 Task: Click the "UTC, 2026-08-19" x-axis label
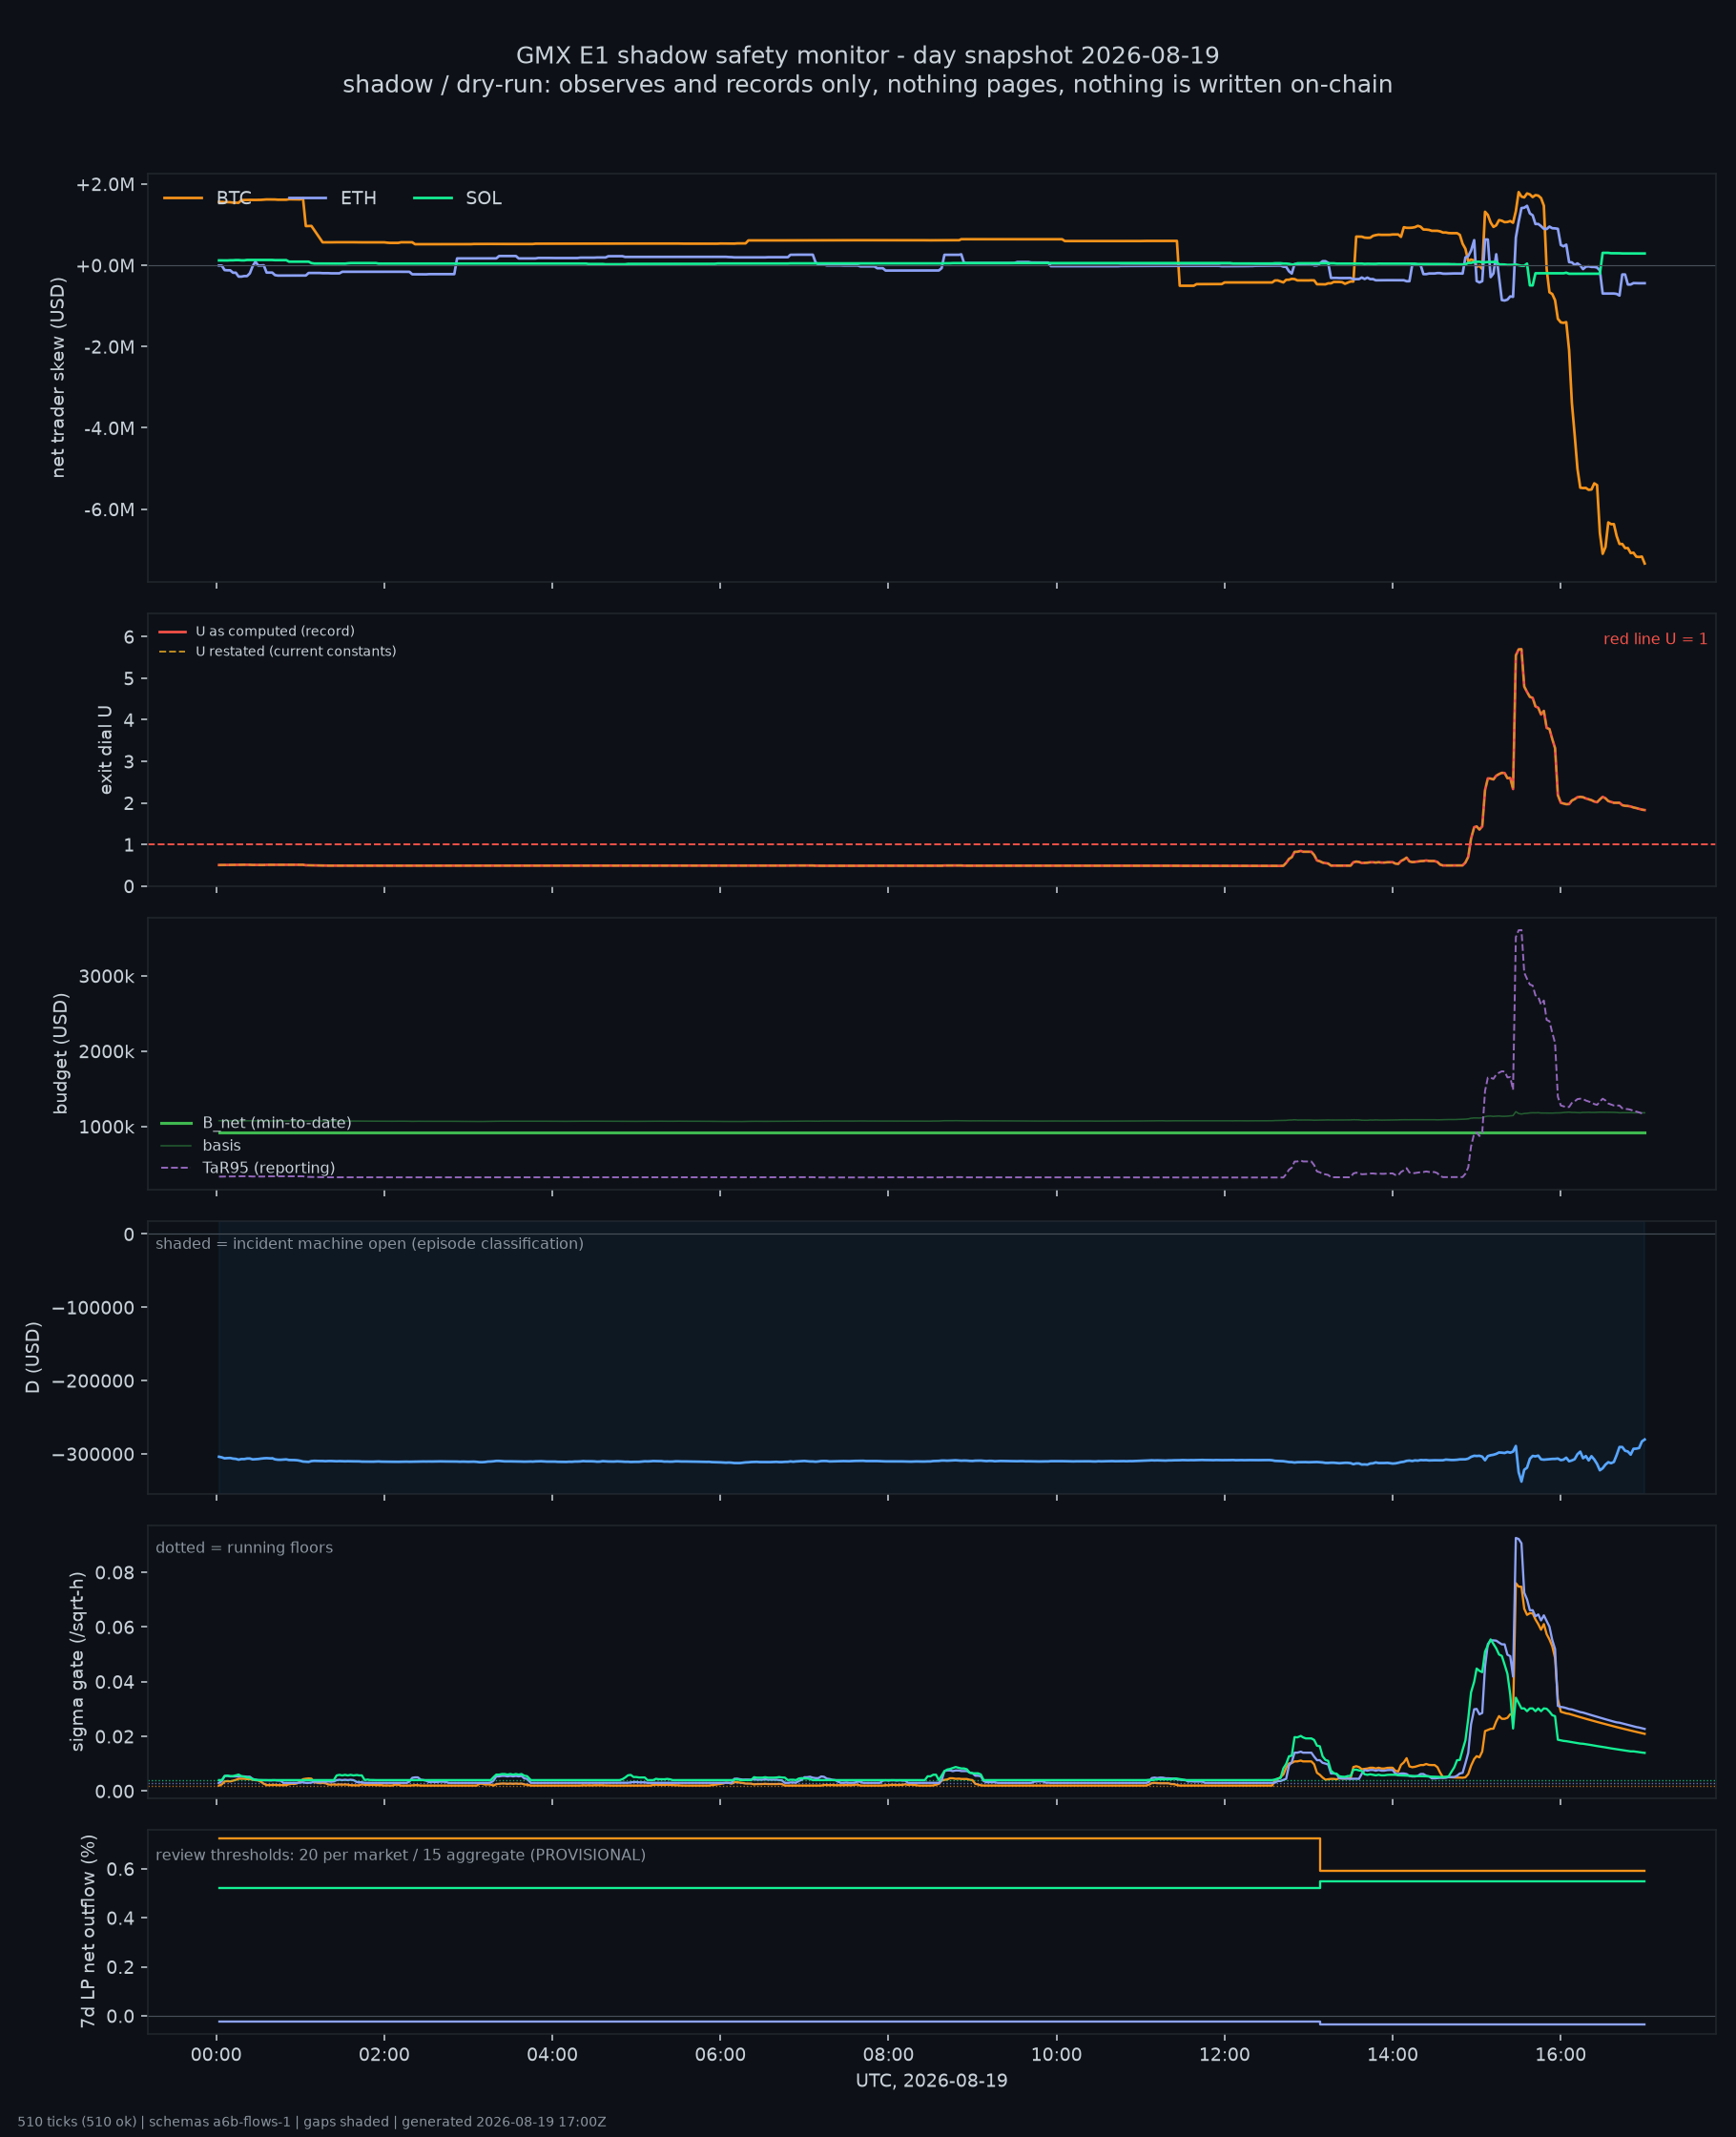tap(931, 2081)
